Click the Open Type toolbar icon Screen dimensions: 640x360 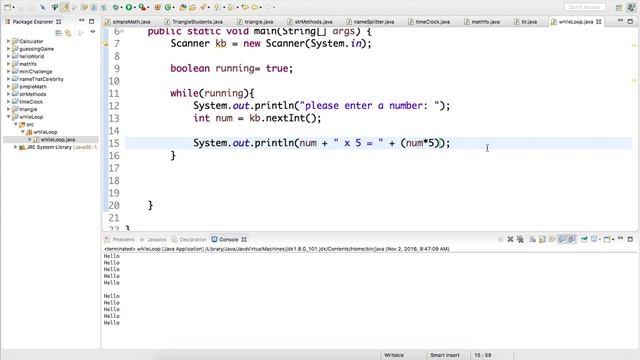click(x=182, y=7)
